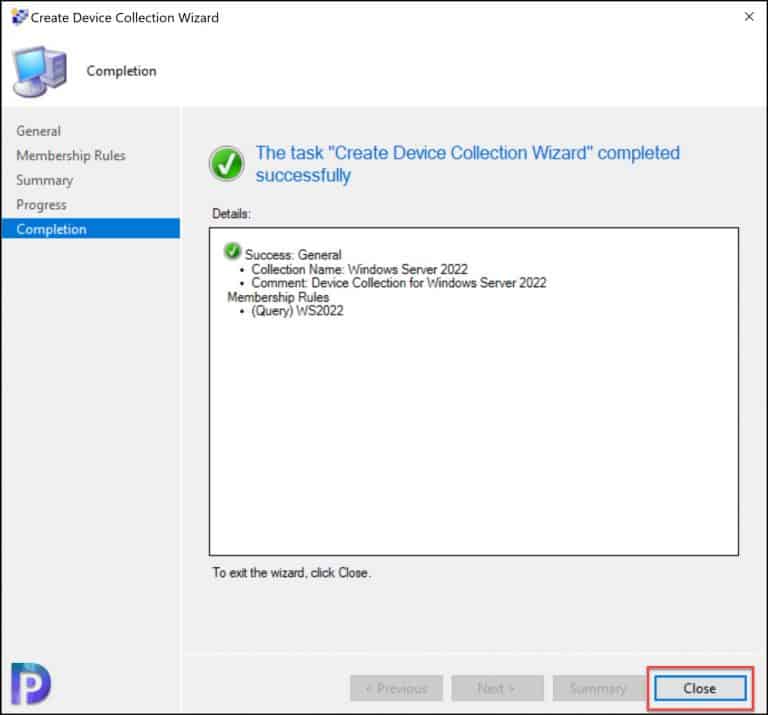Click the '(Query) WS2022' rule entry
The width and height of the screenshot is (768, 715).
click(x=297, y=310)
